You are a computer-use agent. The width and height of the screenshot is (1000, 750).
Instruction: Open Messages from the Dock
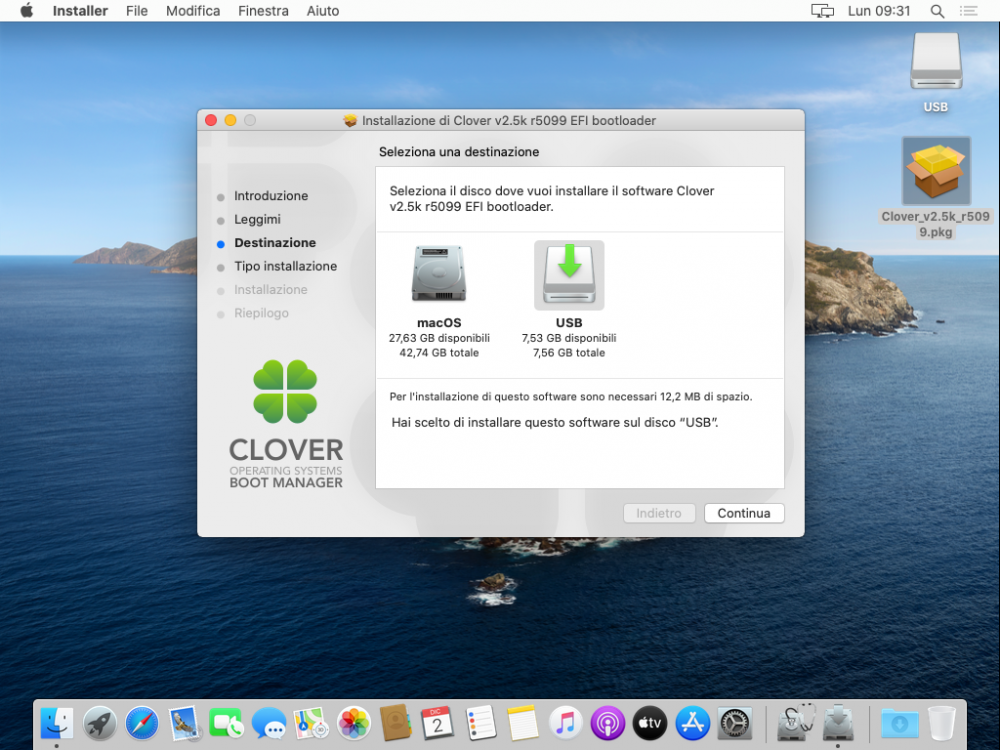[268, 723]
